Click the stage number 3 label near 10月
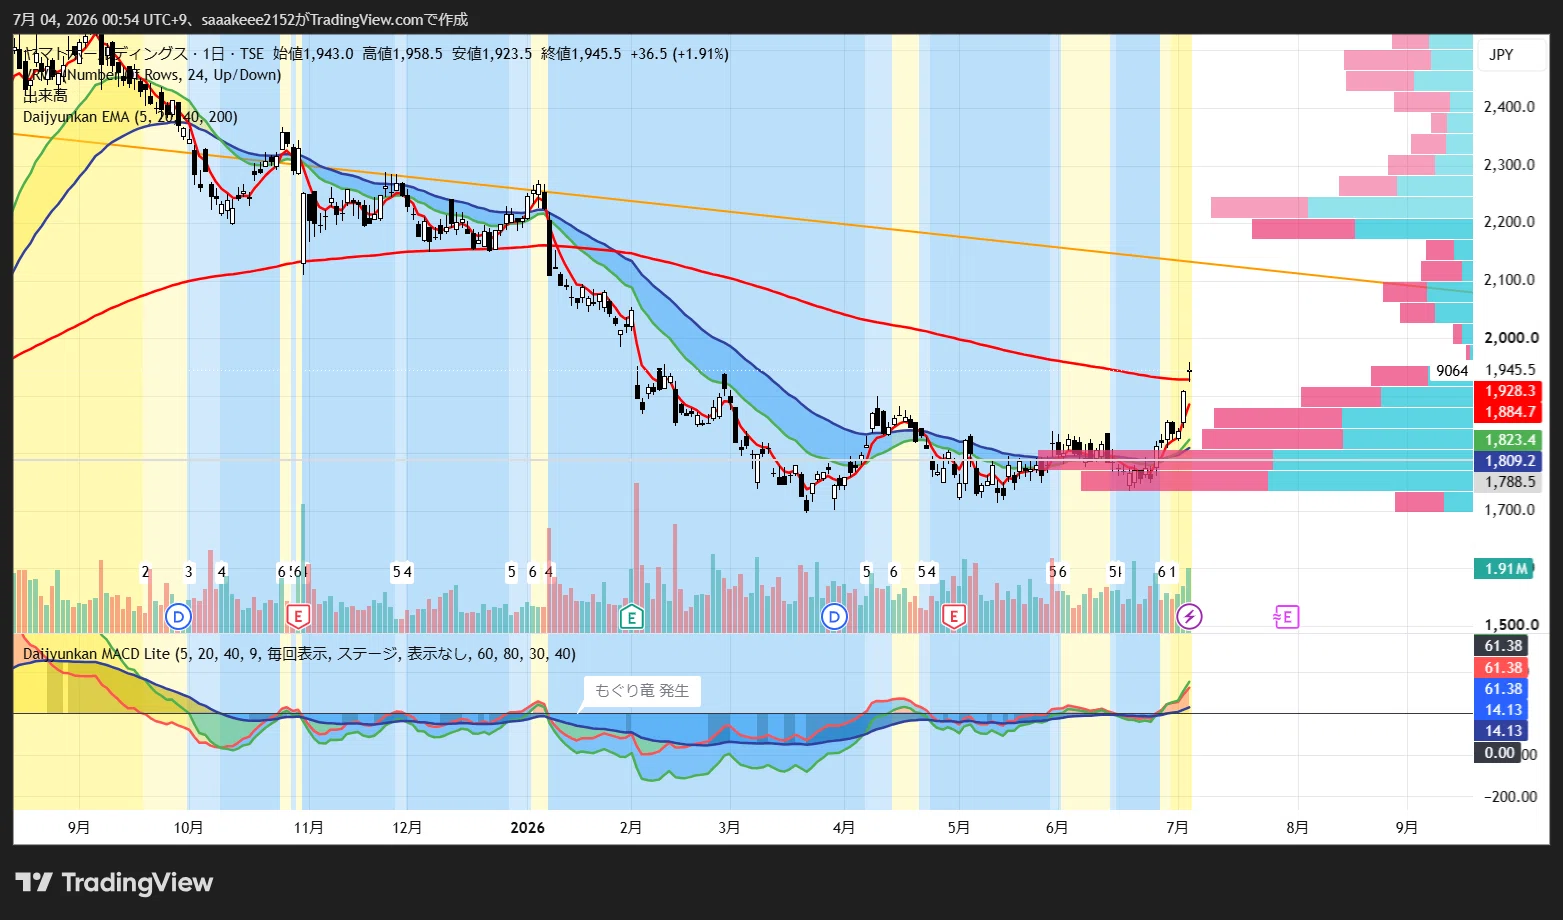Screen dimensions: 1563x920 coord(189,572)
